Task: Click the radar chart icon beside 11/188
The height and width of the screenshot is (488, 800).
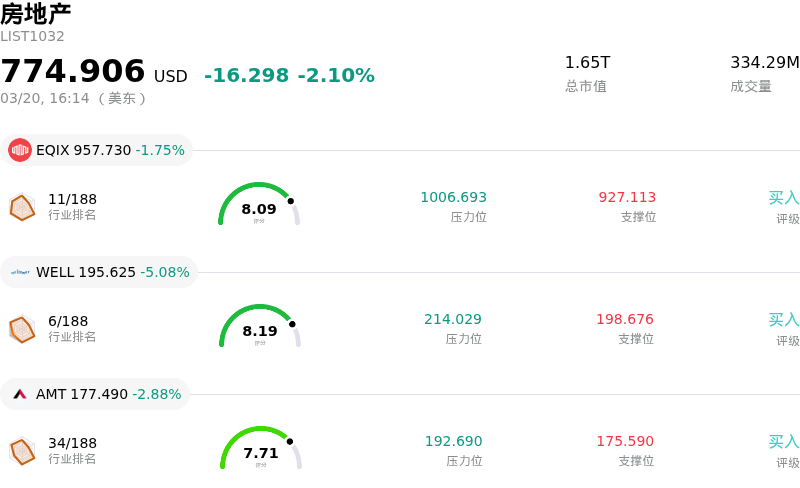Action: [x=22, y=207]
